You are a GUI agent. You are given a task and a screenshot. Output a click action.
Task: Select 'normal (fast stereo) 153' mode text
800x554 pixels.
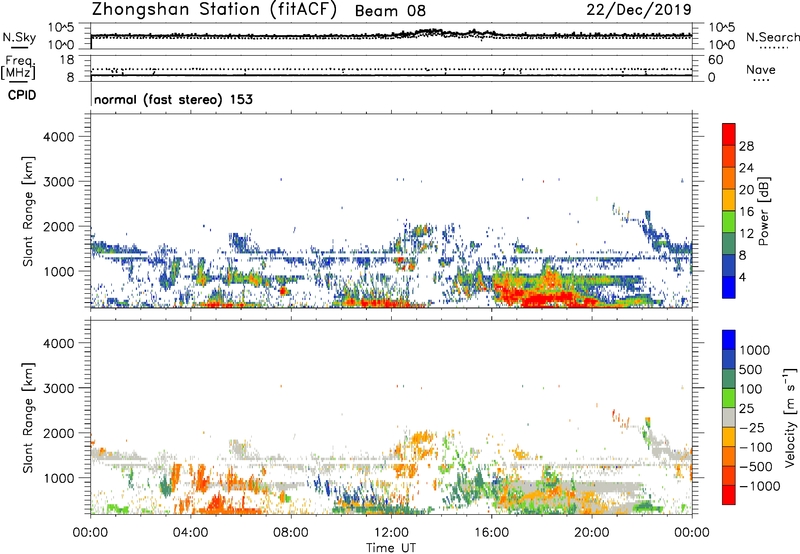[173, 99]
